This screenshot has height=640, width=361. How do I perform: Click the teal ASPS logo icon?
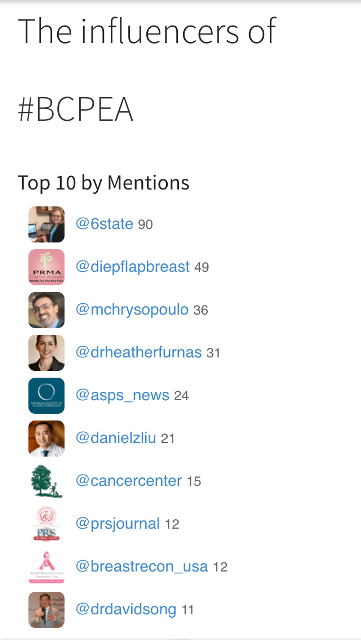tap(46, 396)
